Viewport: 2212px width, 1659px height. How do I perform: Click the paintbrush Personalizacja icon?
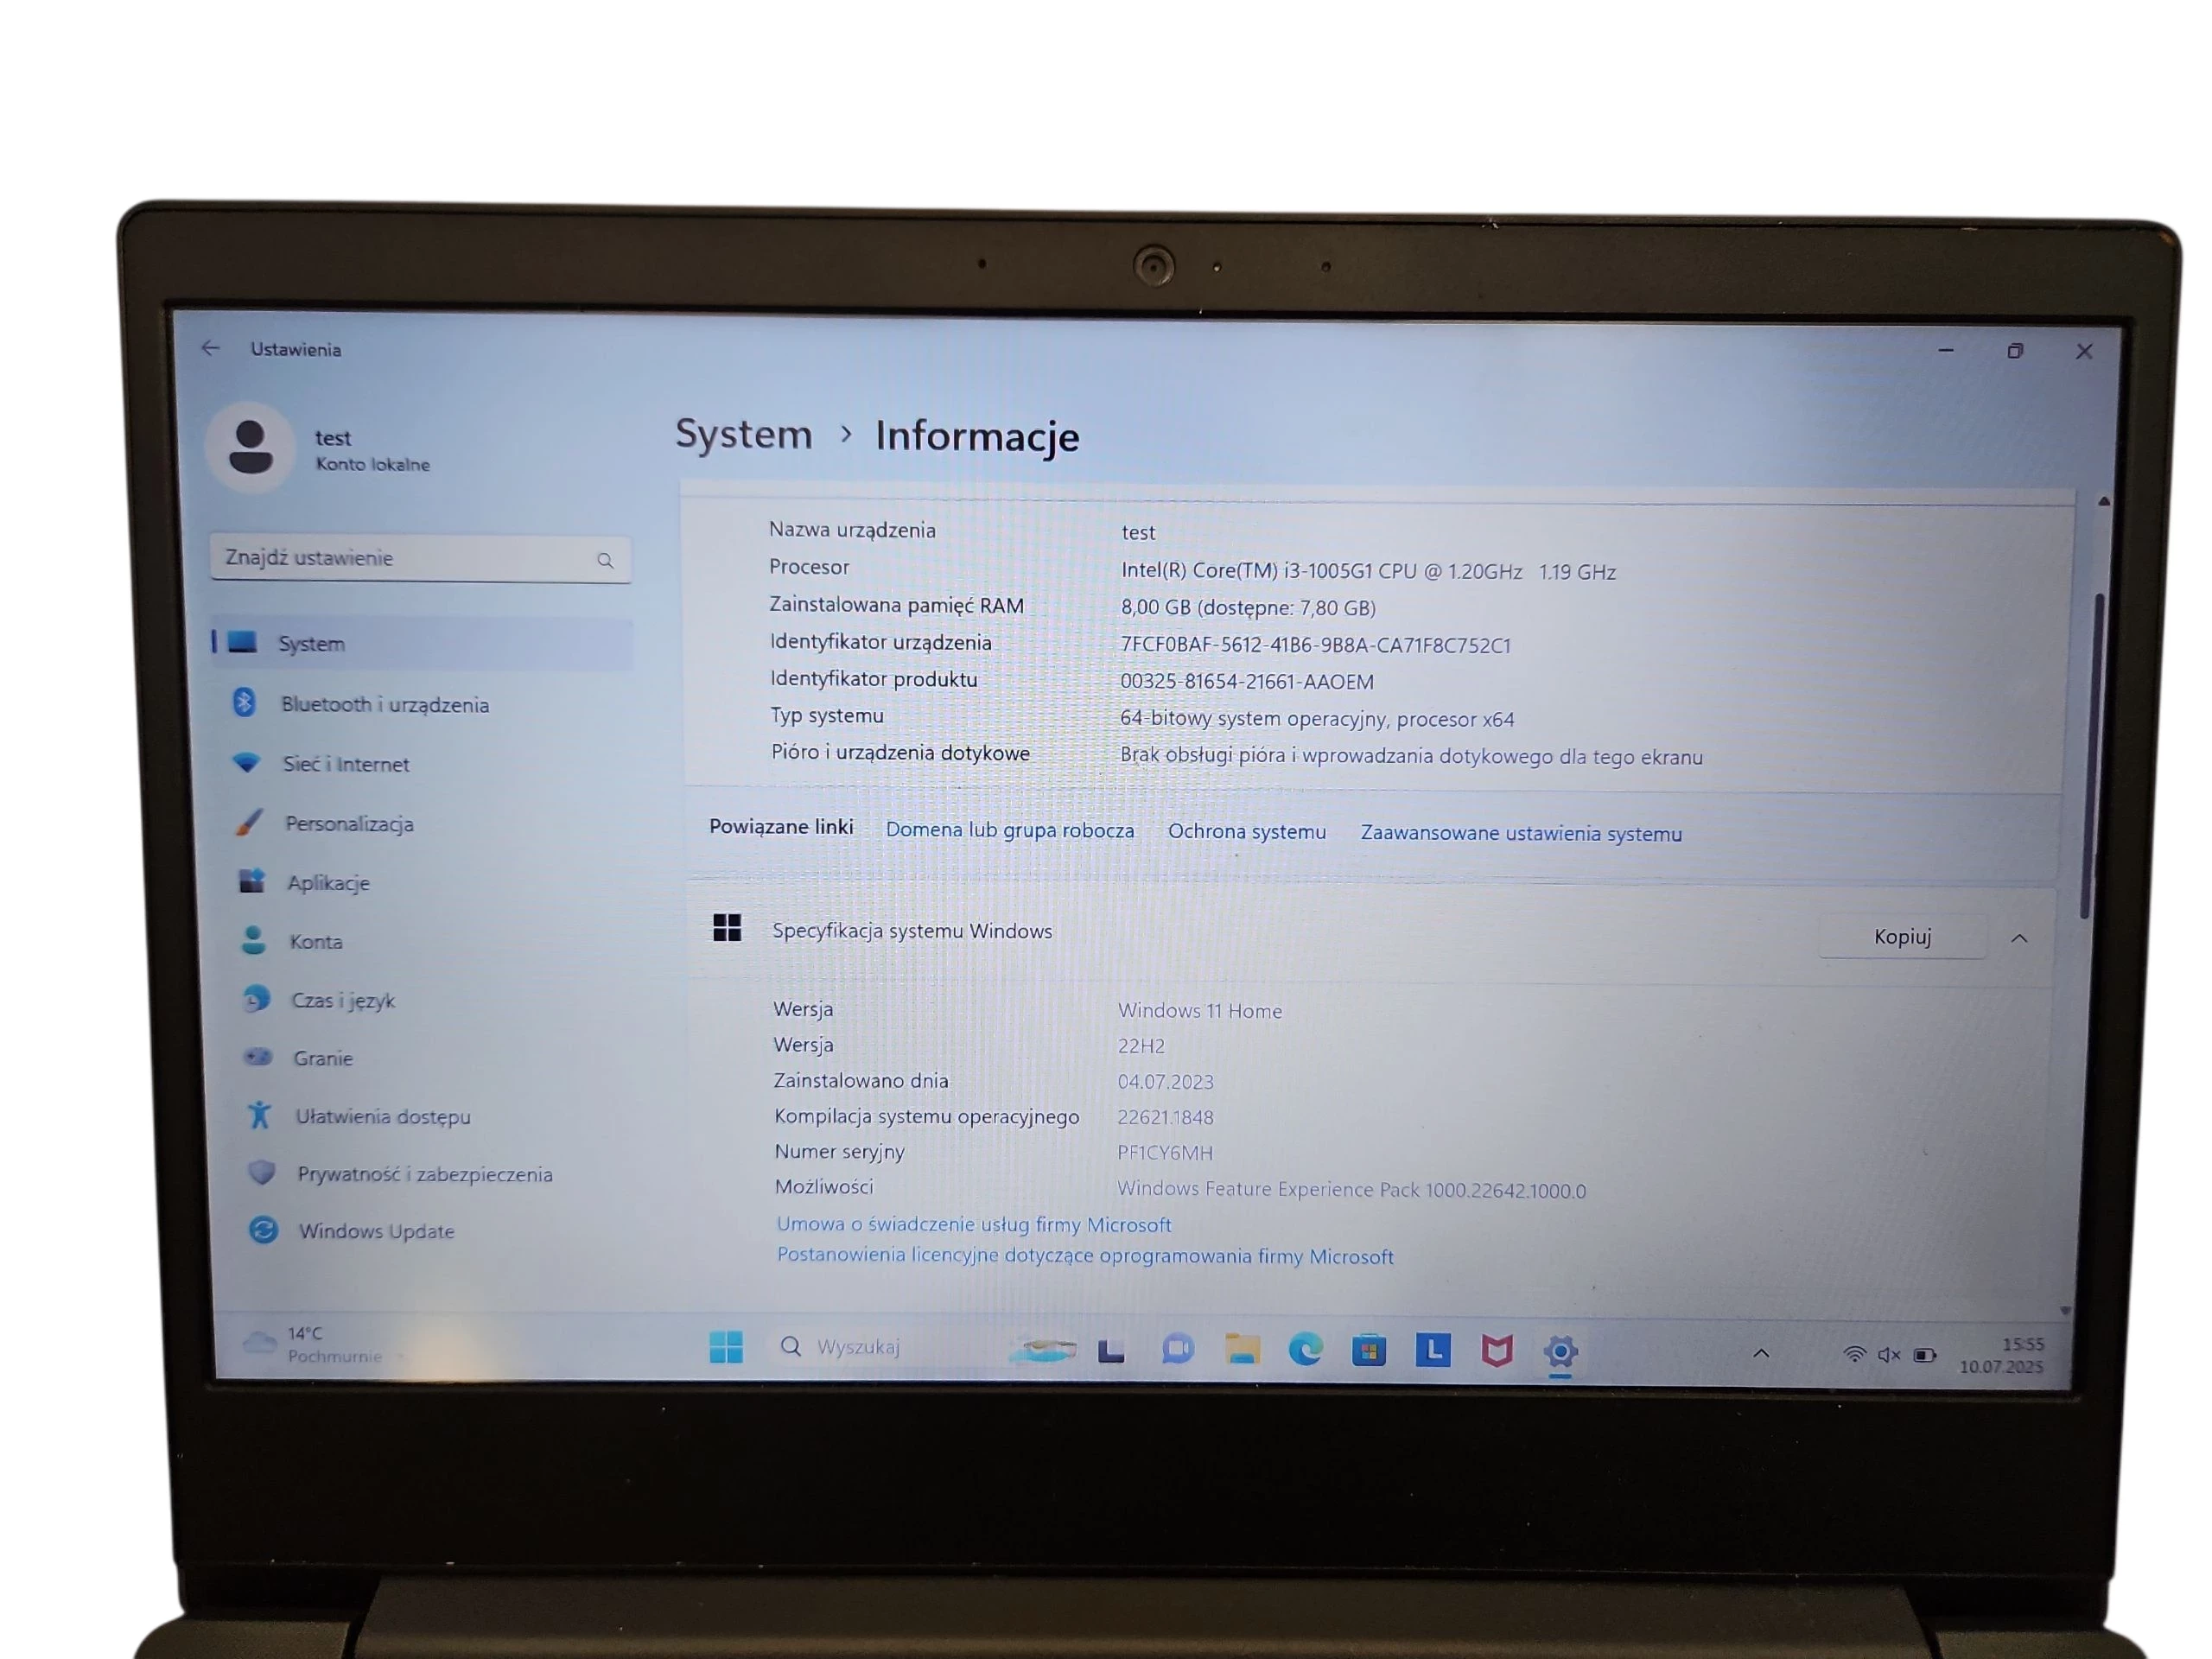(x=249, y=822)
